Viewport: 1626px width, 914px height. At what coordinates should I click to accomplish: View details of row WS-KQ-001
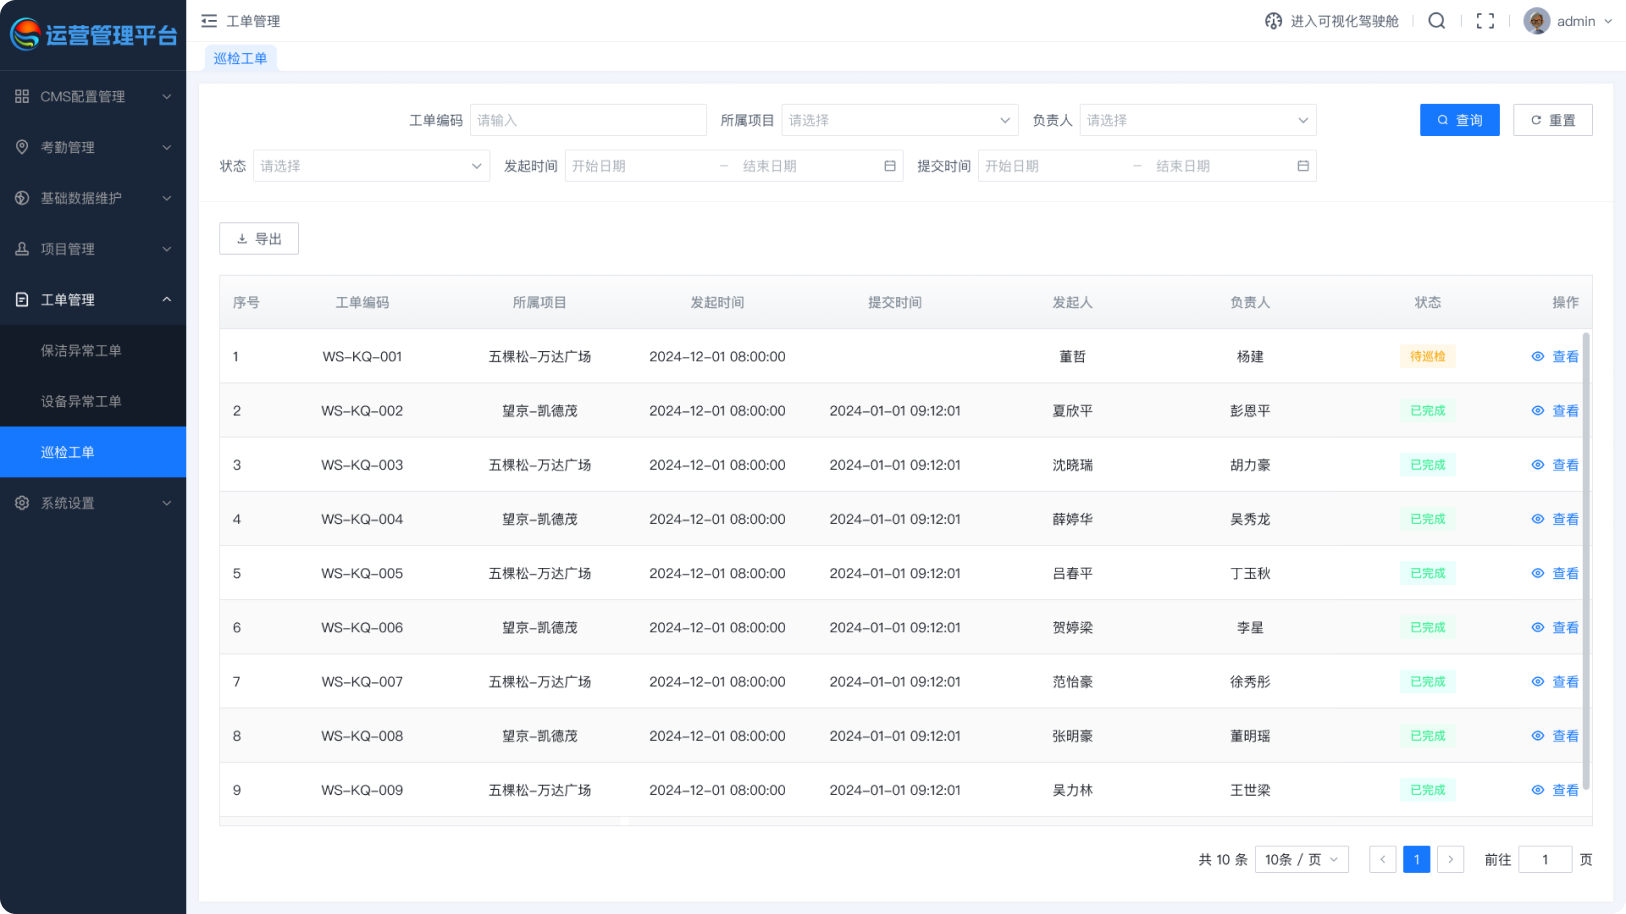1555,357
